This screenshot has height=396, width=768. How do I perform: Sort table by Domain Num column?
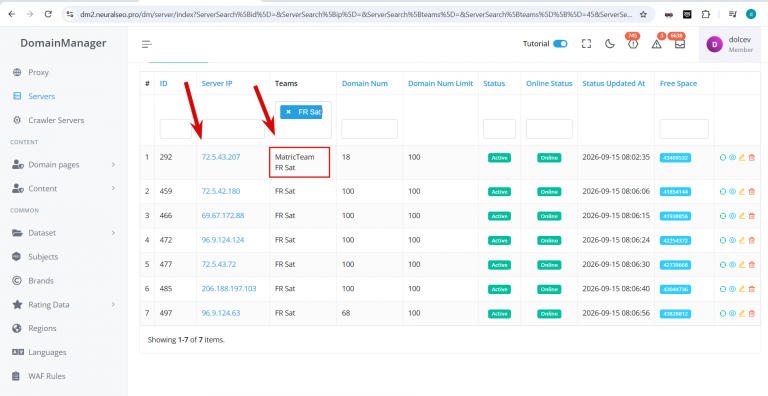point(365,84)
